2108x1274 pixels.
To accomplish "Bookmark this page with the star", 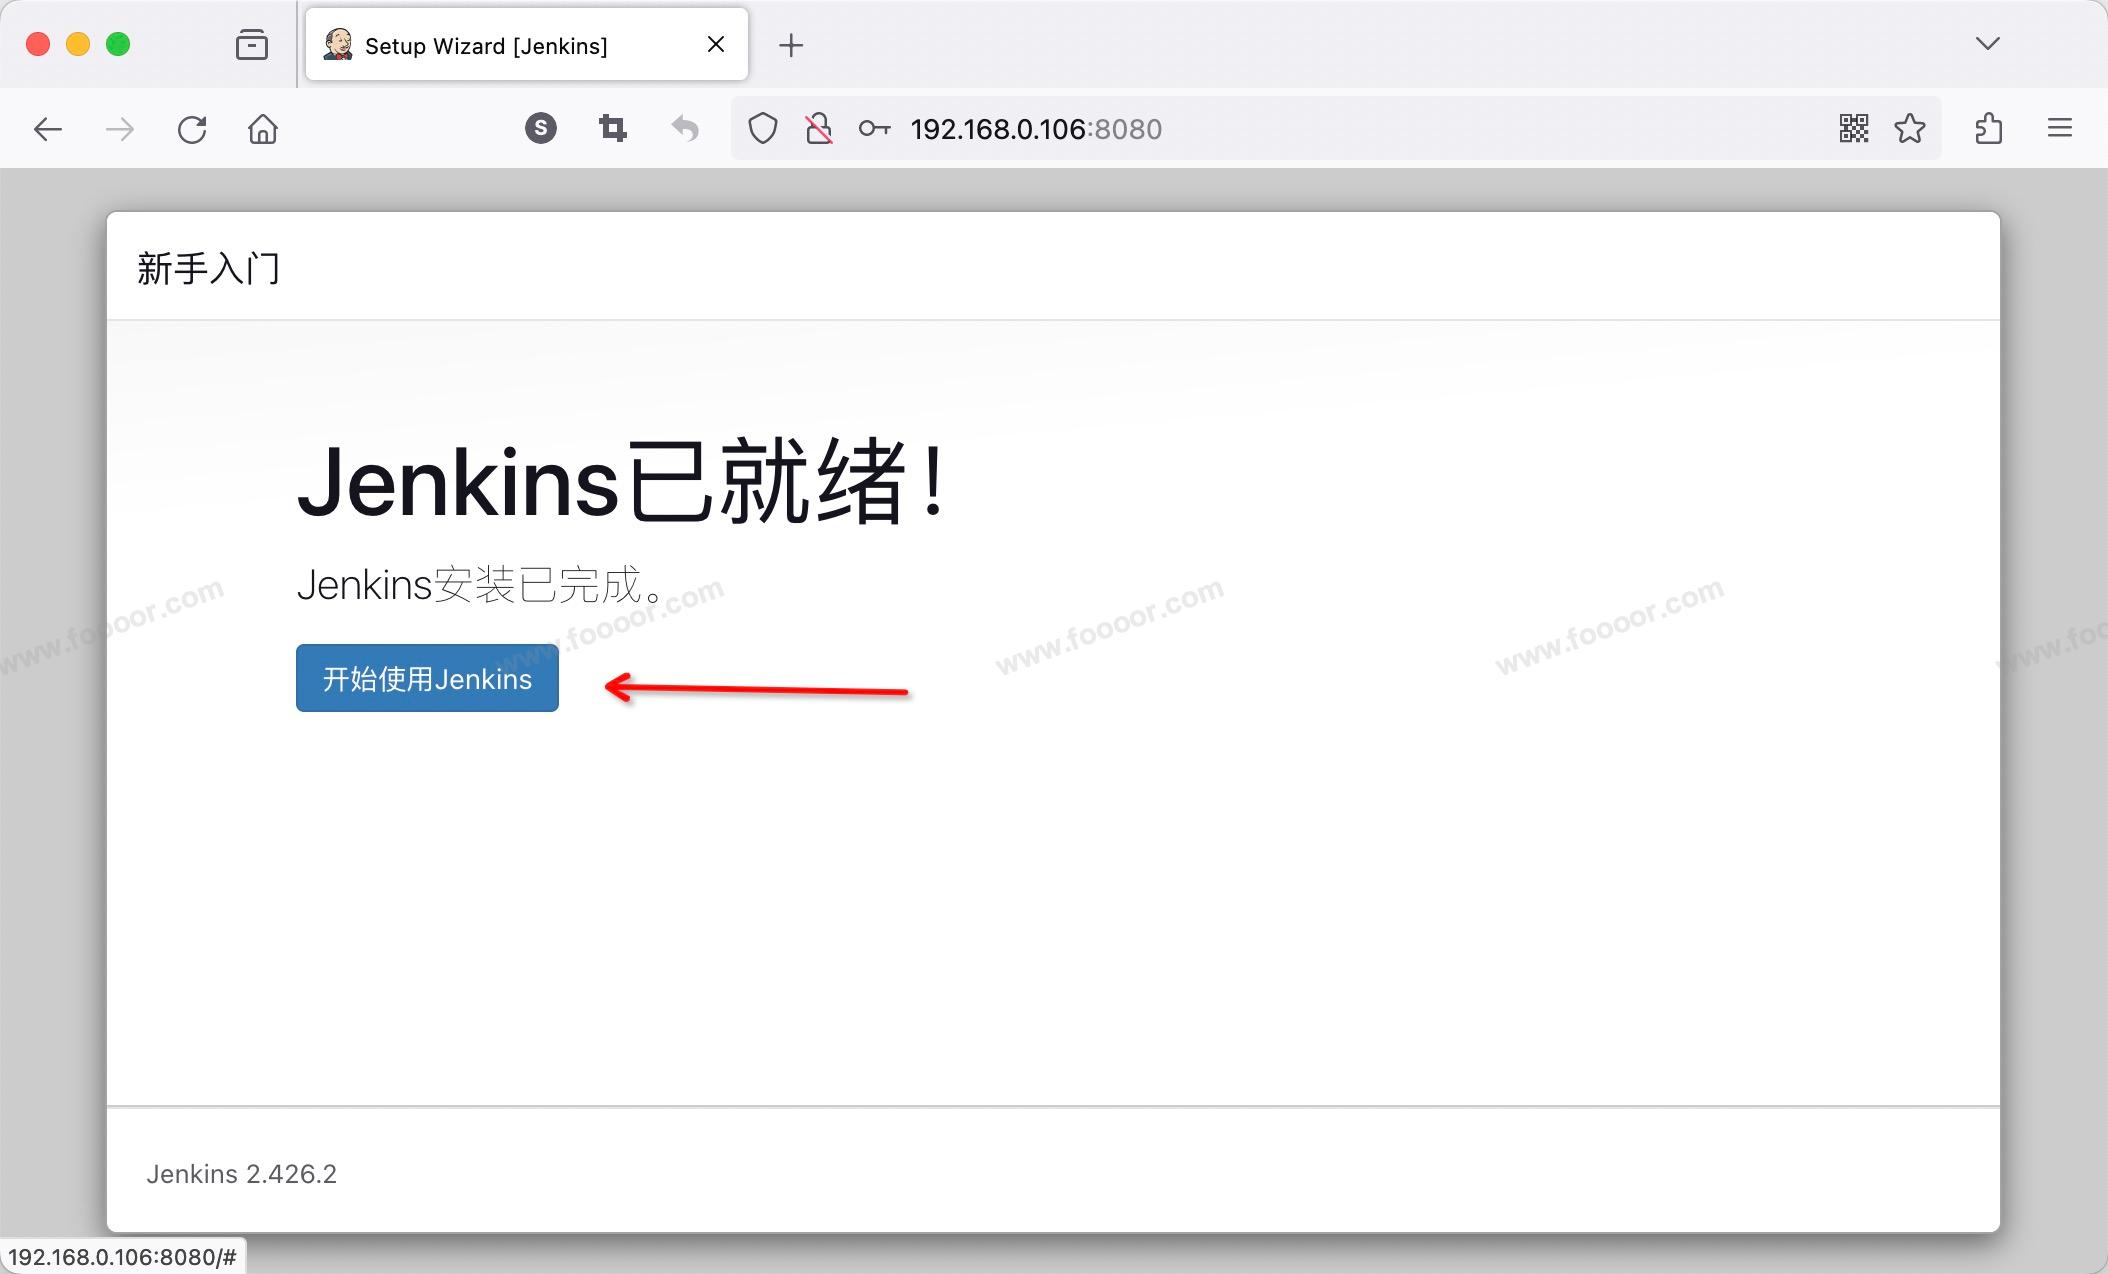I will (x=1910, y=128).
